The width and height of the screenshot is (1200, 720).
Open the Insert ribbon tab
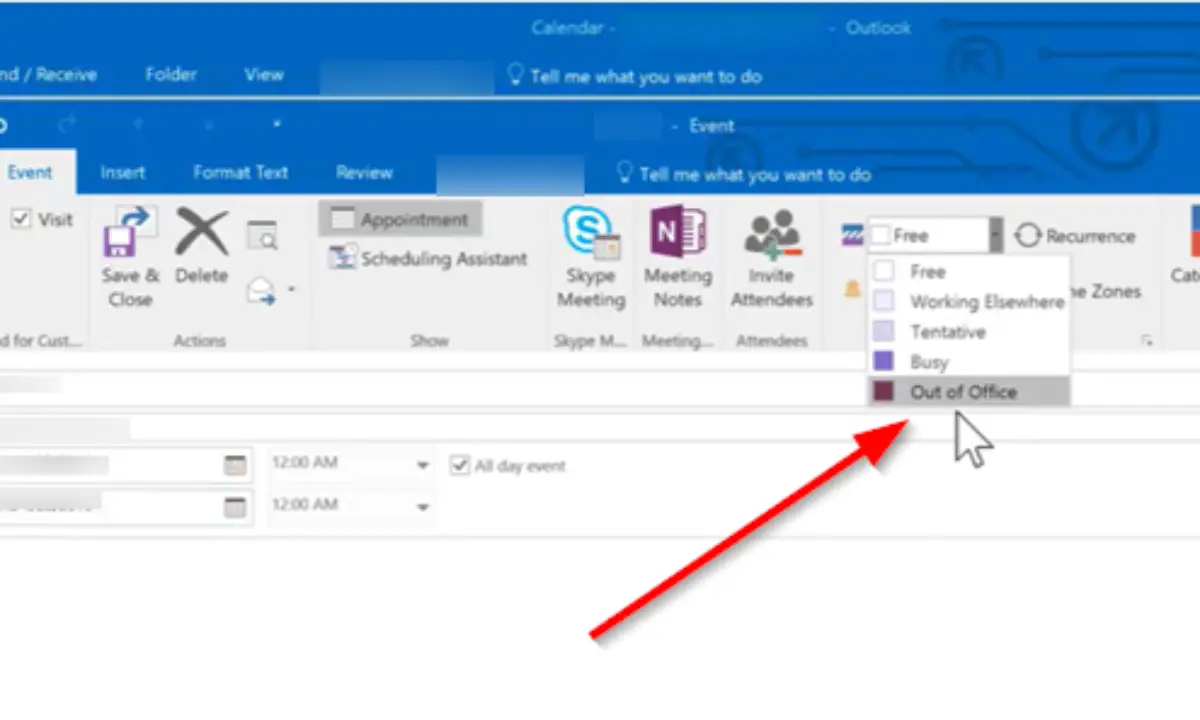click(123, 173)
